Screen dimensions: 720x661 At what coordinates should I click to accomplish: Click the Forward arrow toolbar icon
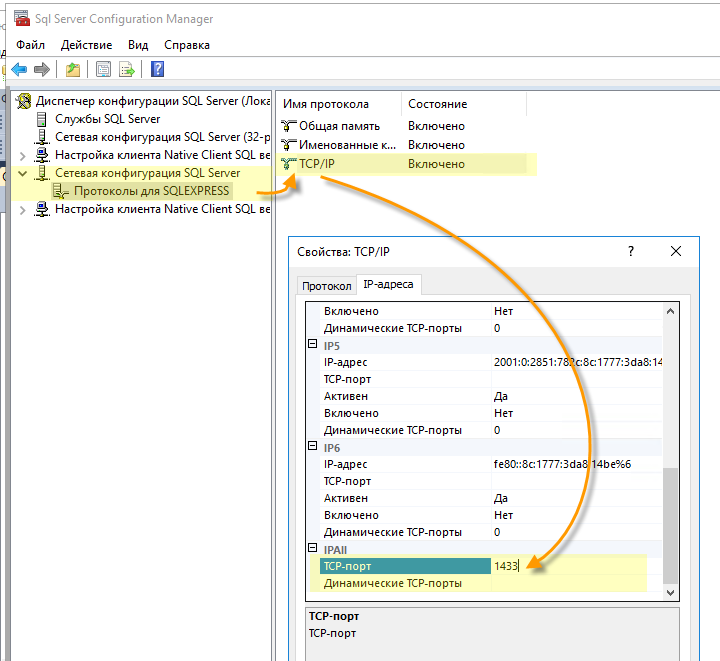click(41, 69)
